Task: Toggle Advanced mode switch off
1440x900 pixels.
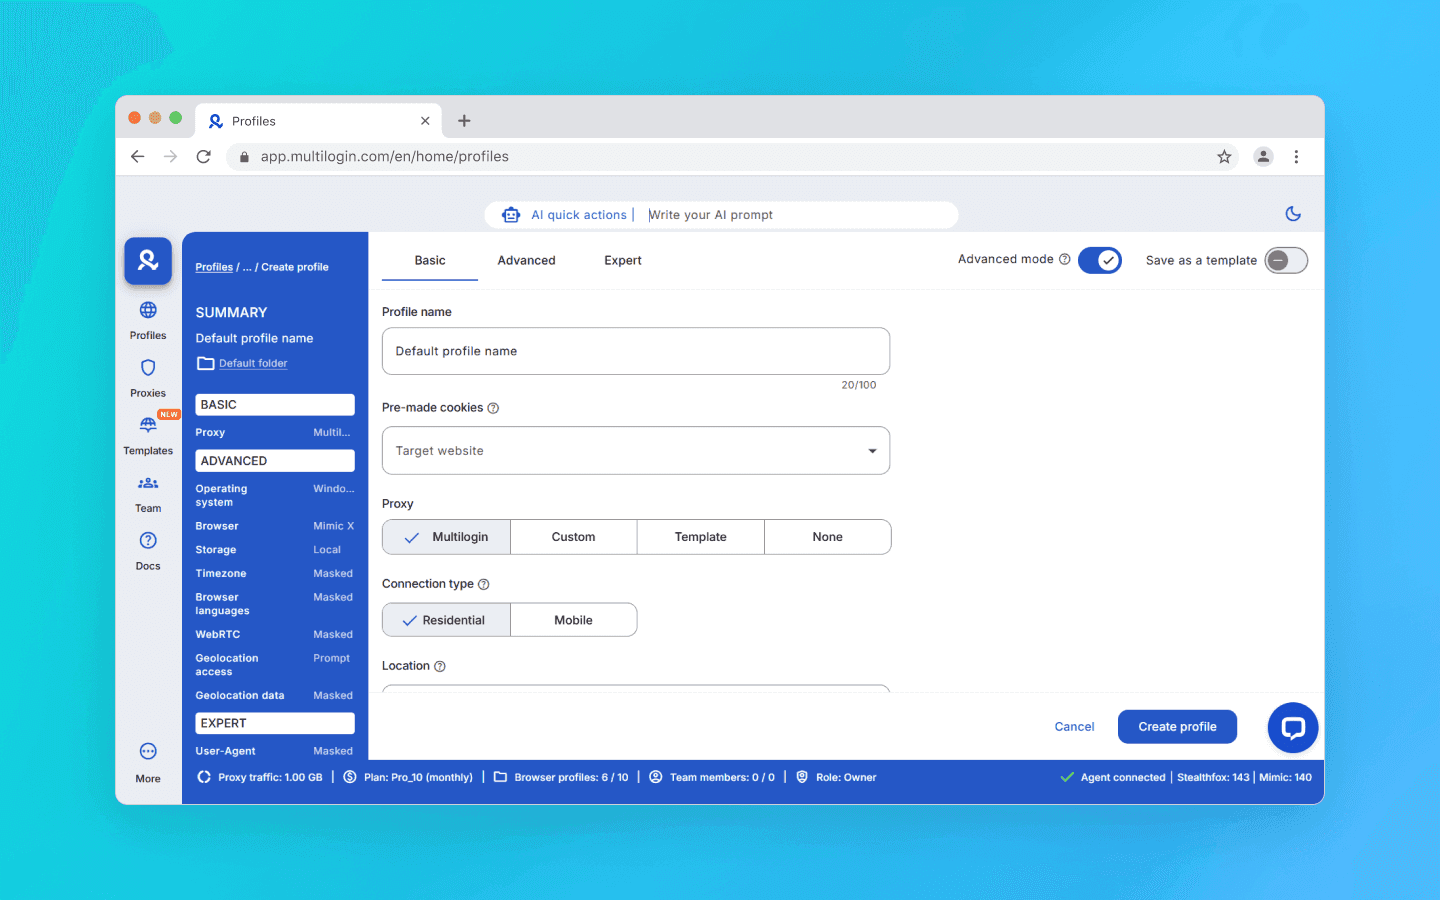Action: click(1100, 260)
